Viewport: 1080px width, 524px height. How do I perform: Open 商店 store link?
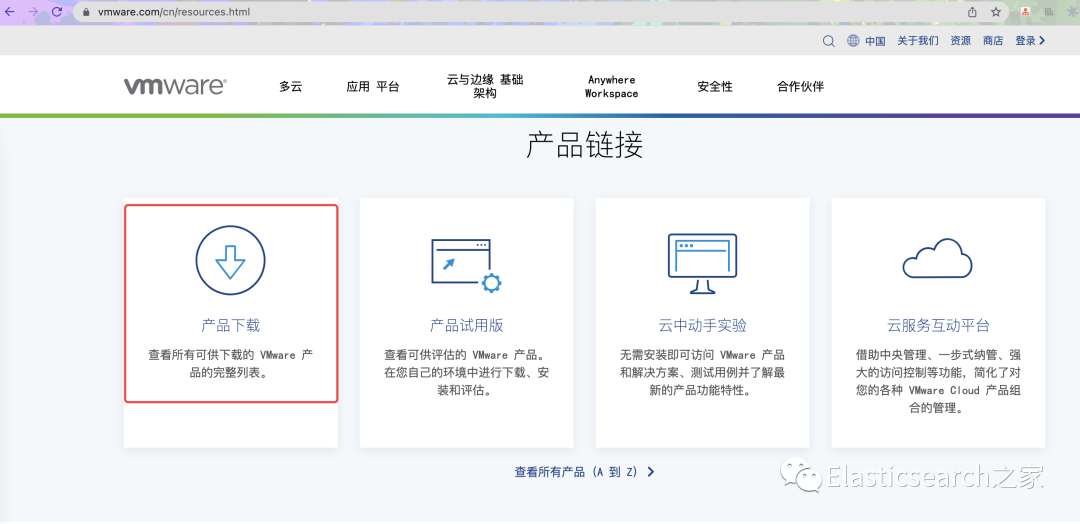point(993,41)
